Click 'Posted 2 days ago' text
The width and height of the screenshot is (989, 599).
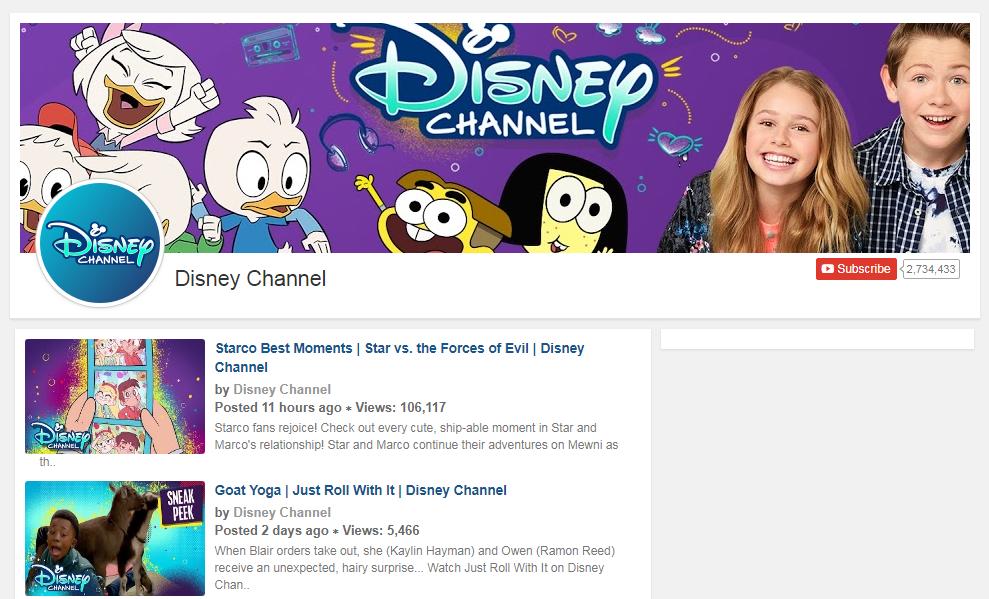(x=271, y=530)
